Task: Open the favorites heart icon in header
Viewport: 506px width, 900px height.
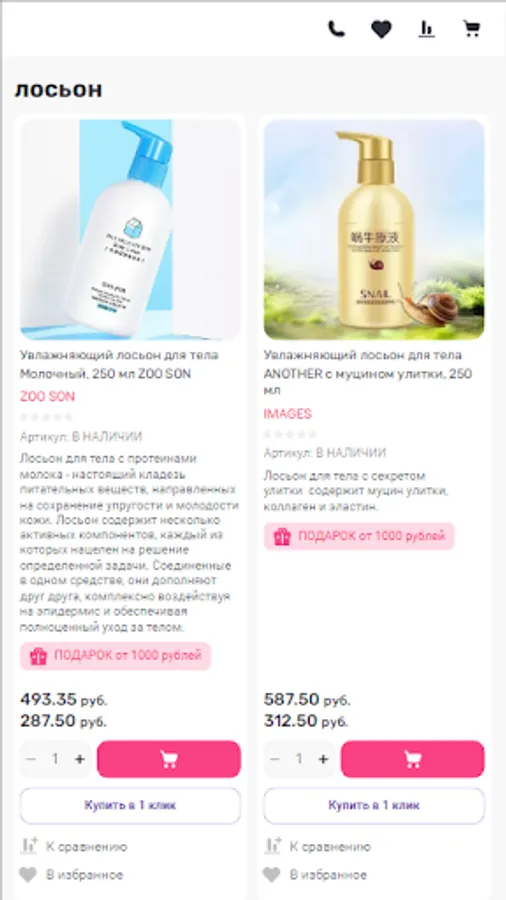Action: pos(382,29)
